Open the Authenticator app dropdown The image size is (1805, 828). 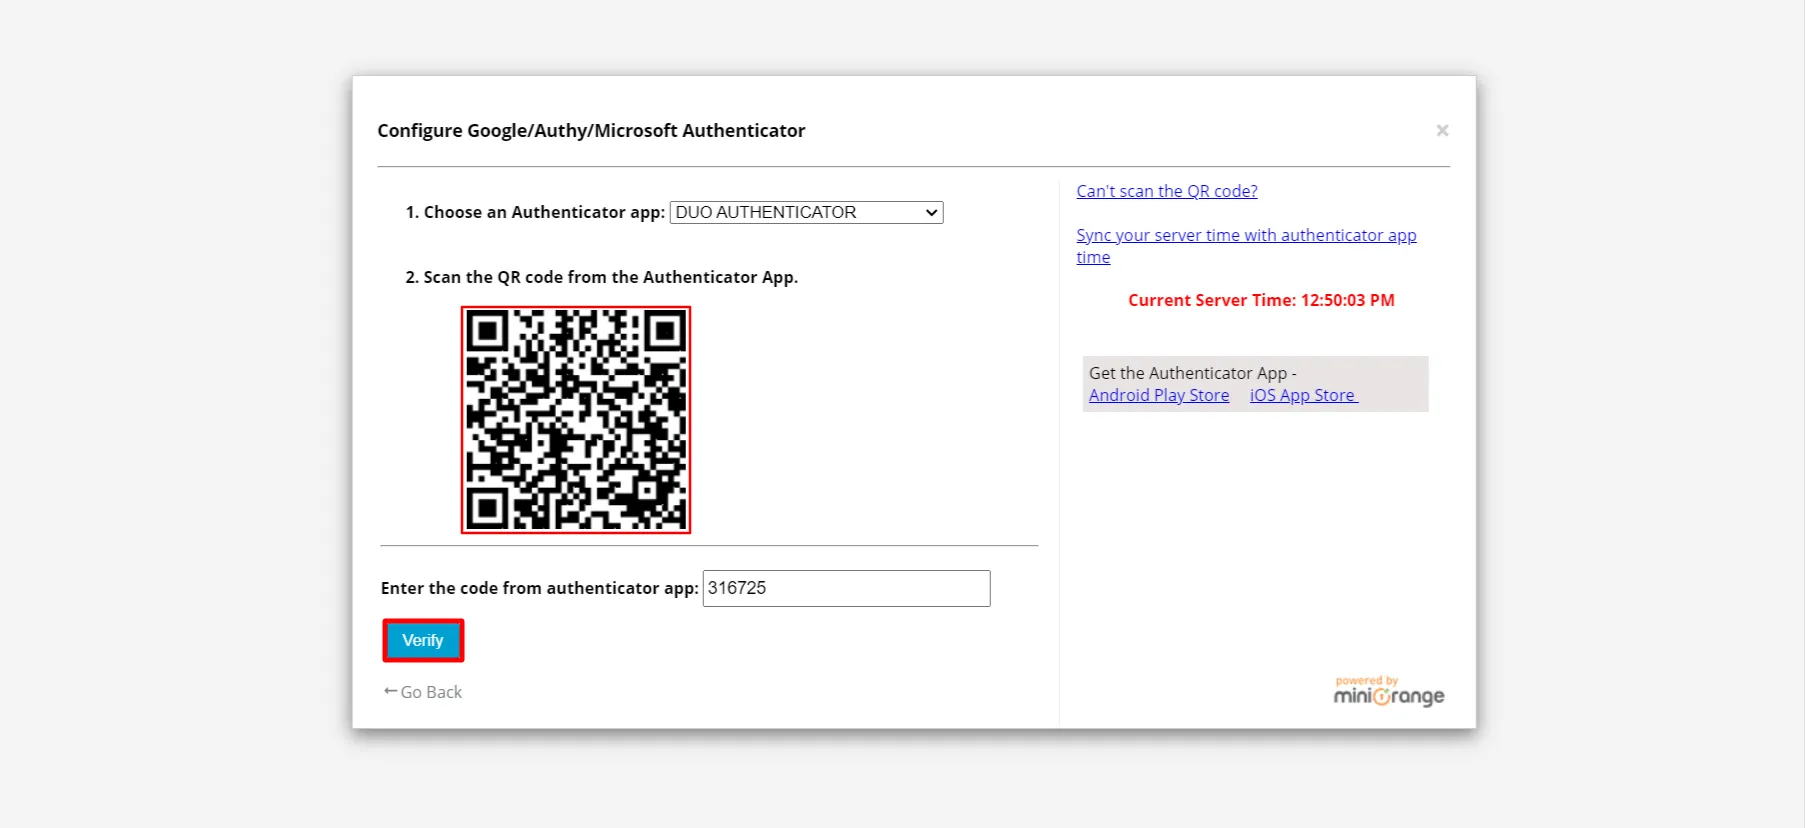[x=806, y=212]
